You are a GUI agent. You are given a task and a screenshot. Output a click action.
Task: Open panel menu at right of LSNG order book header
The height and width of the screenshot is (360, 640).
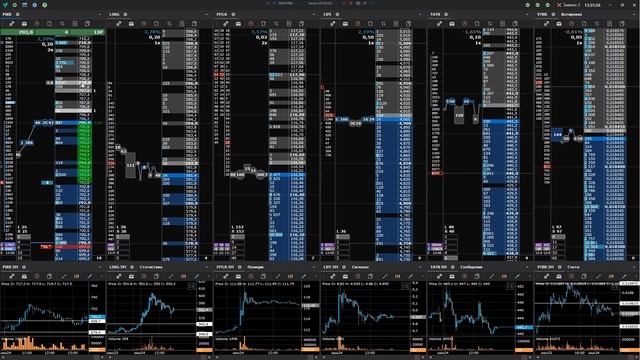click(x=207, y=14)
